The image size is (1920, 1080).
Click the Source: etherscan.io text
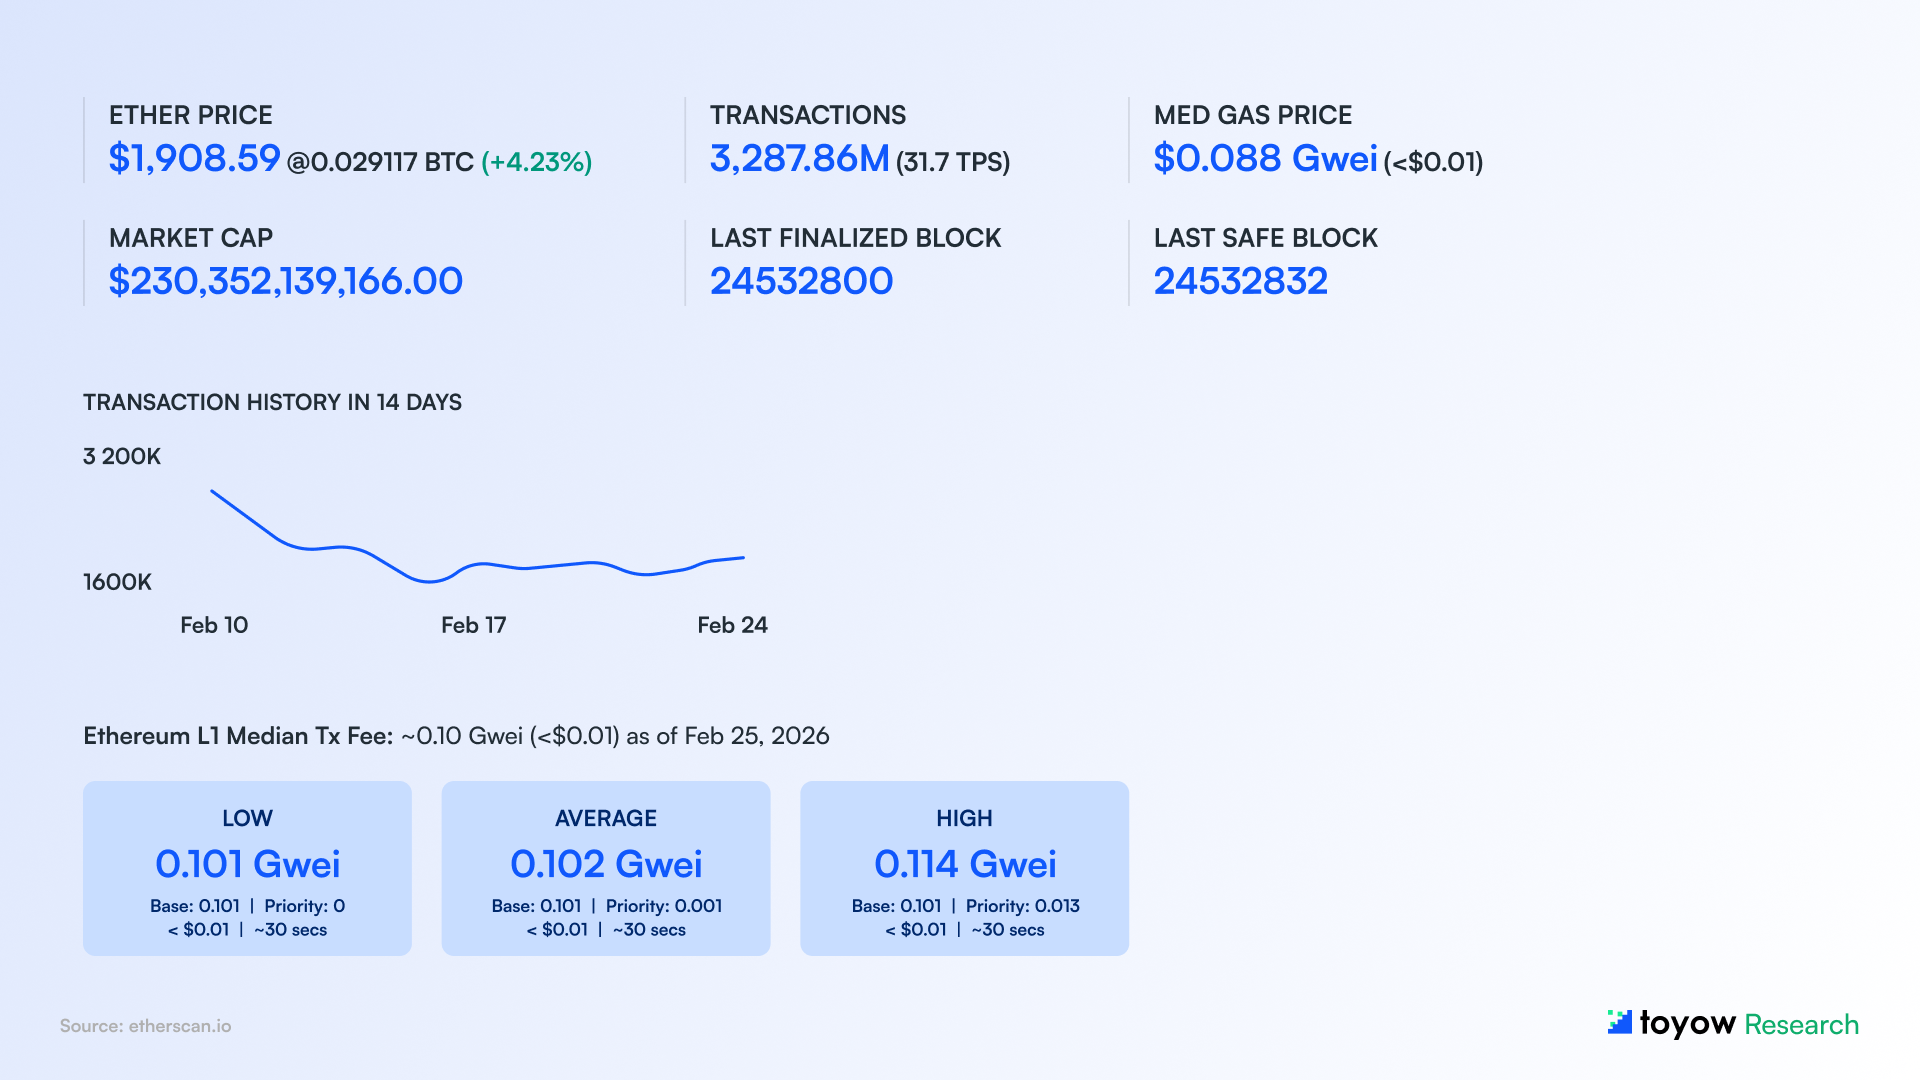(x=145, y=1026)
